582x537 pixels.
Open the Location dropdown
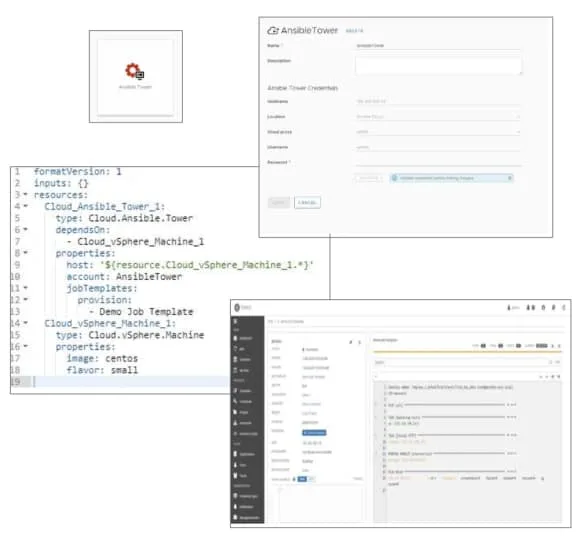[x=437, y=117]
